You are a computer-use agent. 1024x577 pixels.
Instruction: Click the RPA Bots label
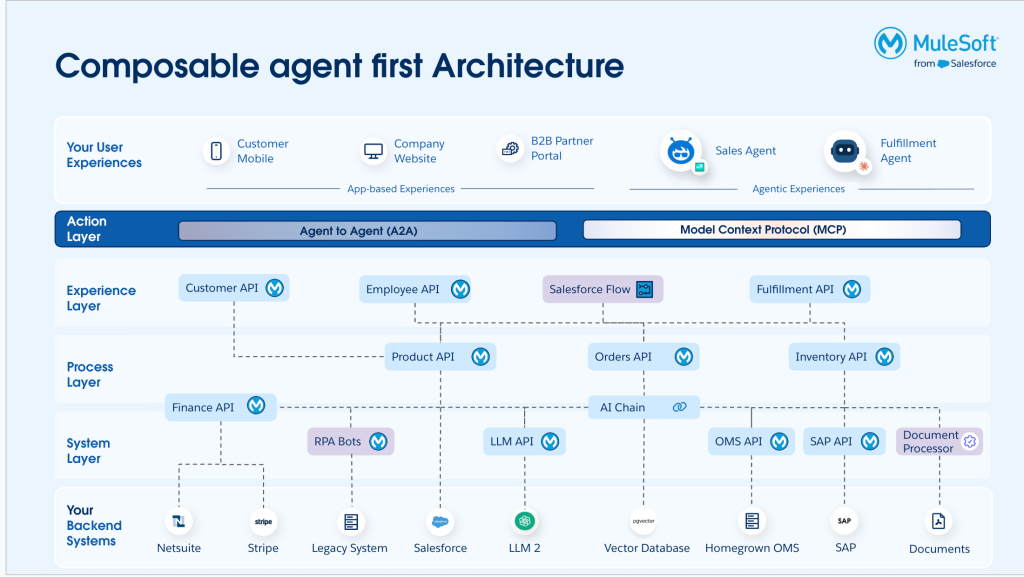tap(338, 442)
